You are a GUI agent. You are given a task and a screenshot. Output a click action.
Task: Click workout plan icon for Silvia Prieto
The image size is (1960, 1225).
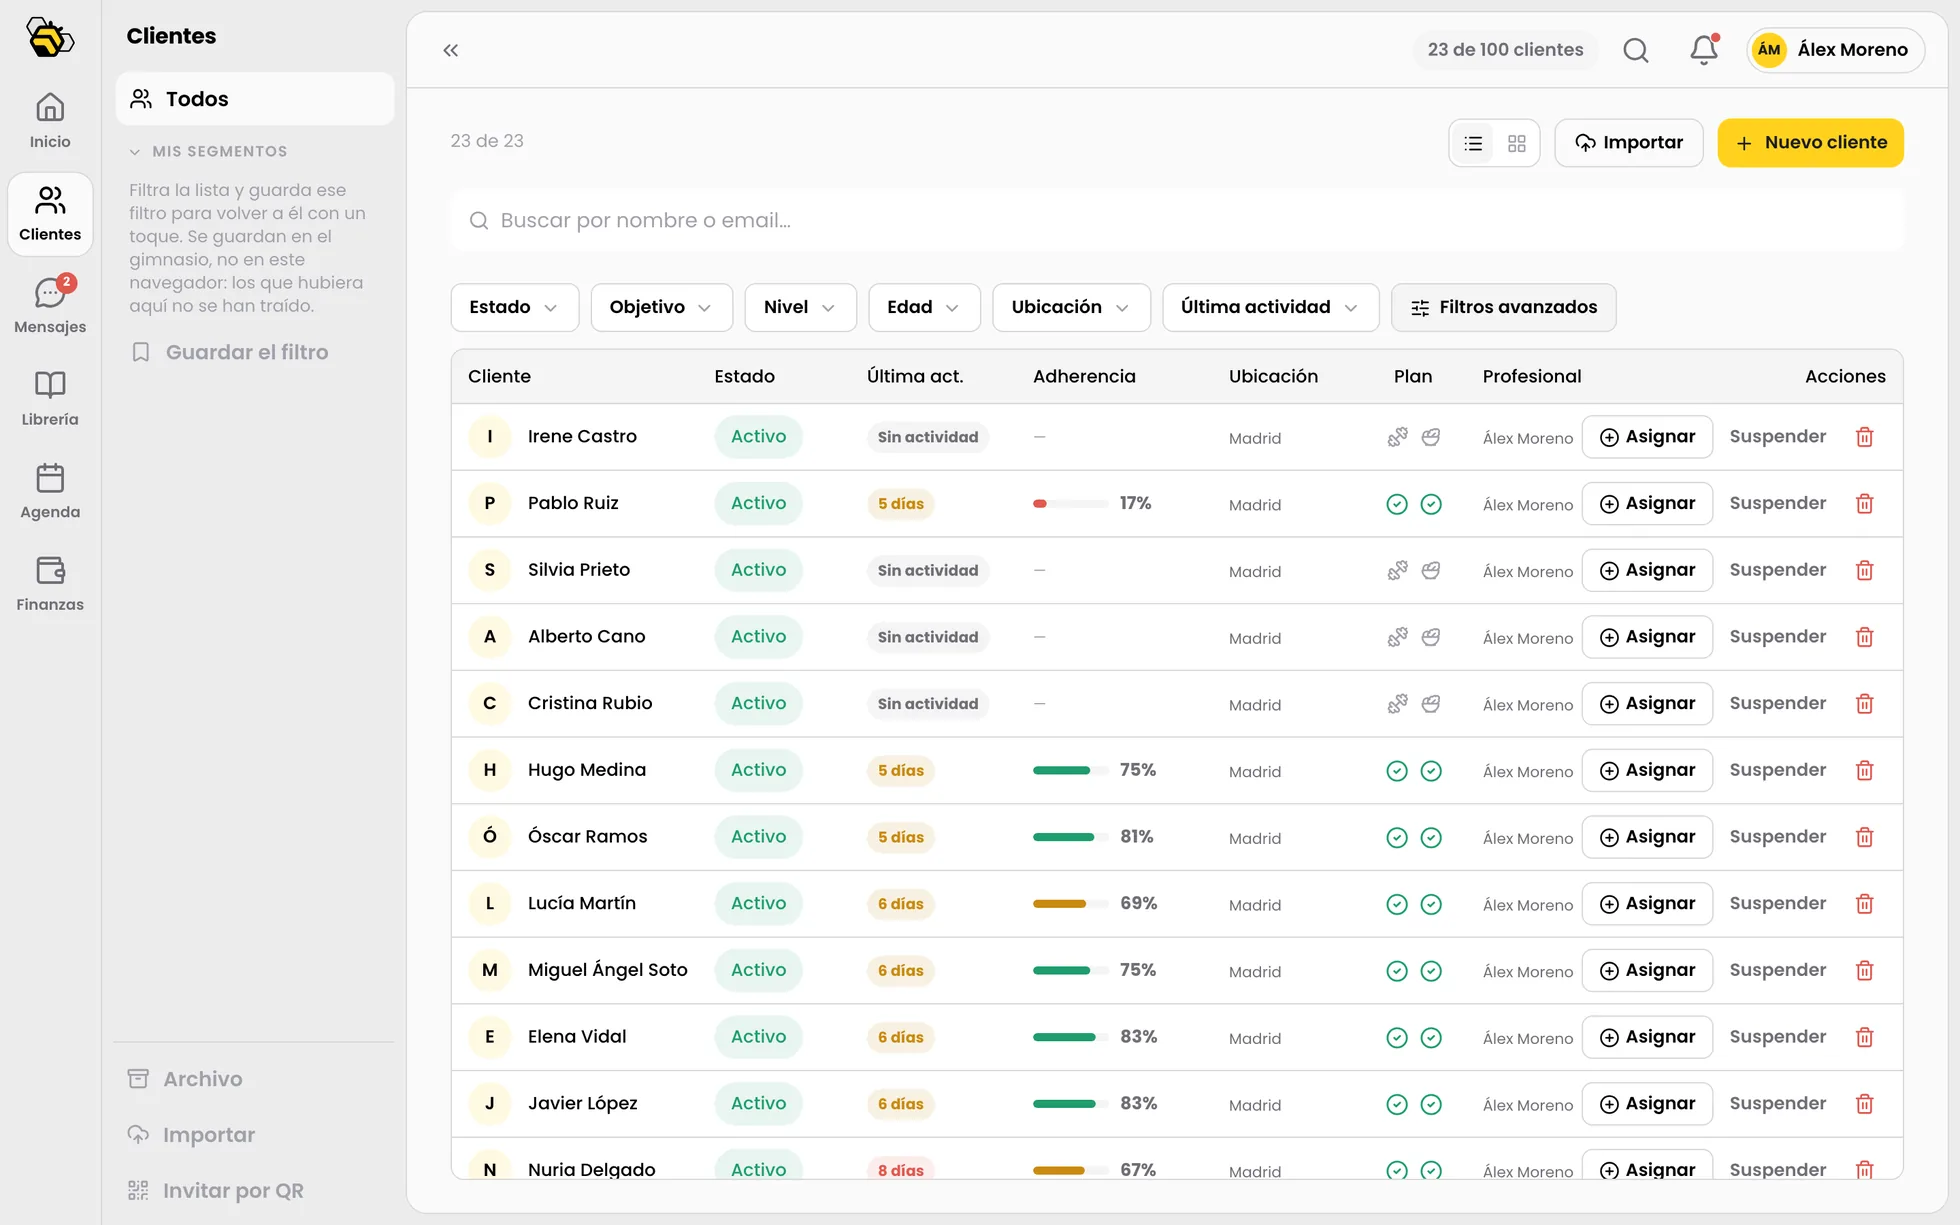[x=1397, y=570]
